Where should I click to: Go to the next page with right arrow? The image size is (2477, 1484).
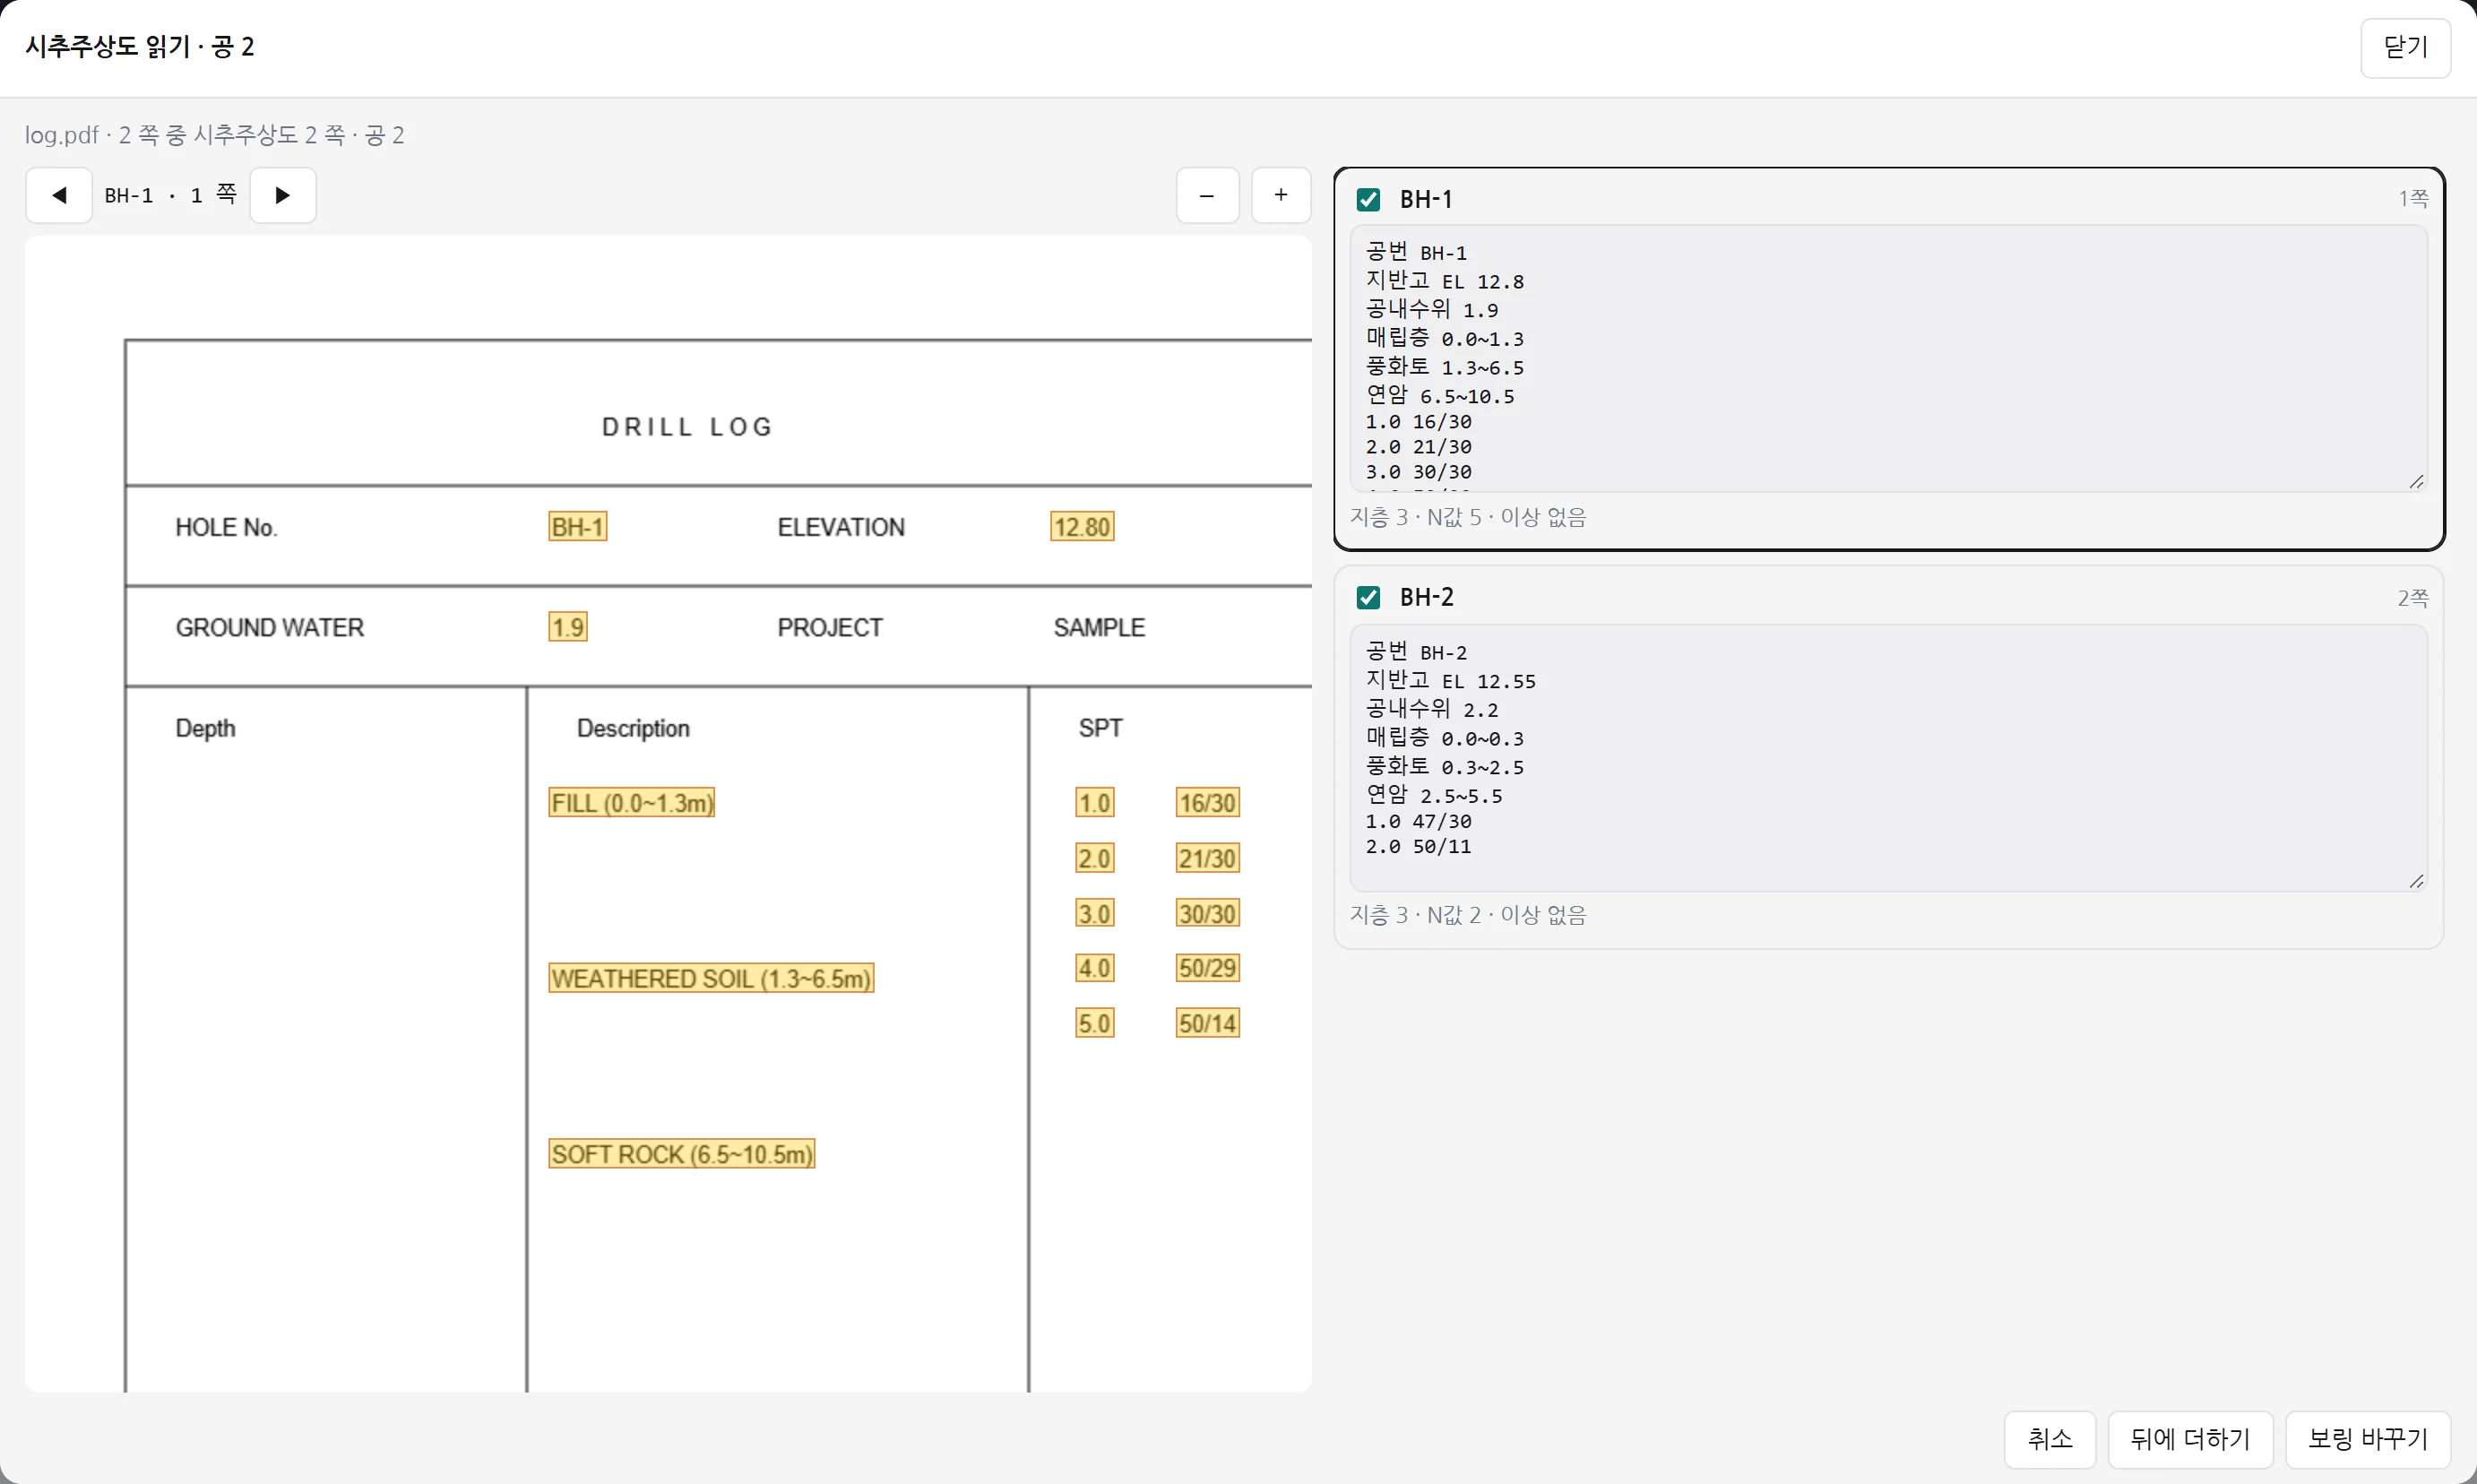coord(283,195)
